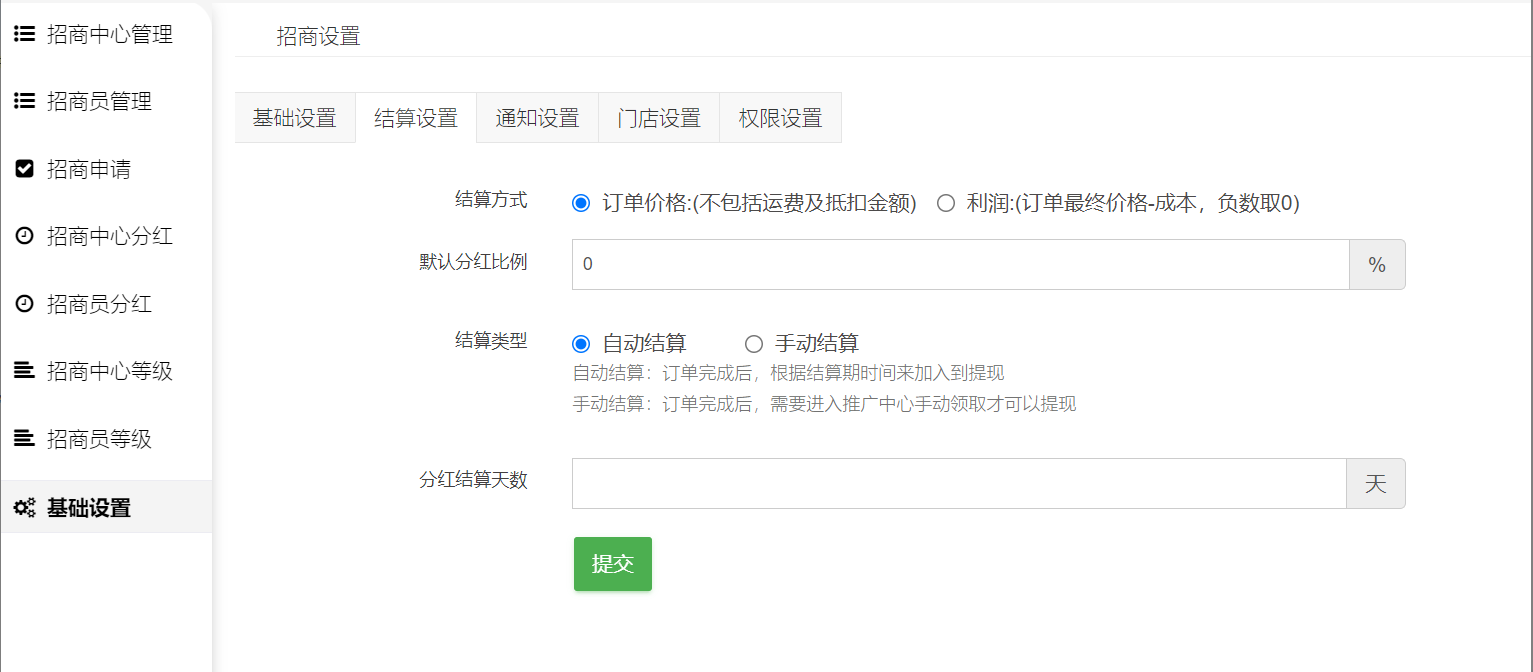Click the bars icon beside 招商员等级

tap(25, 439)
